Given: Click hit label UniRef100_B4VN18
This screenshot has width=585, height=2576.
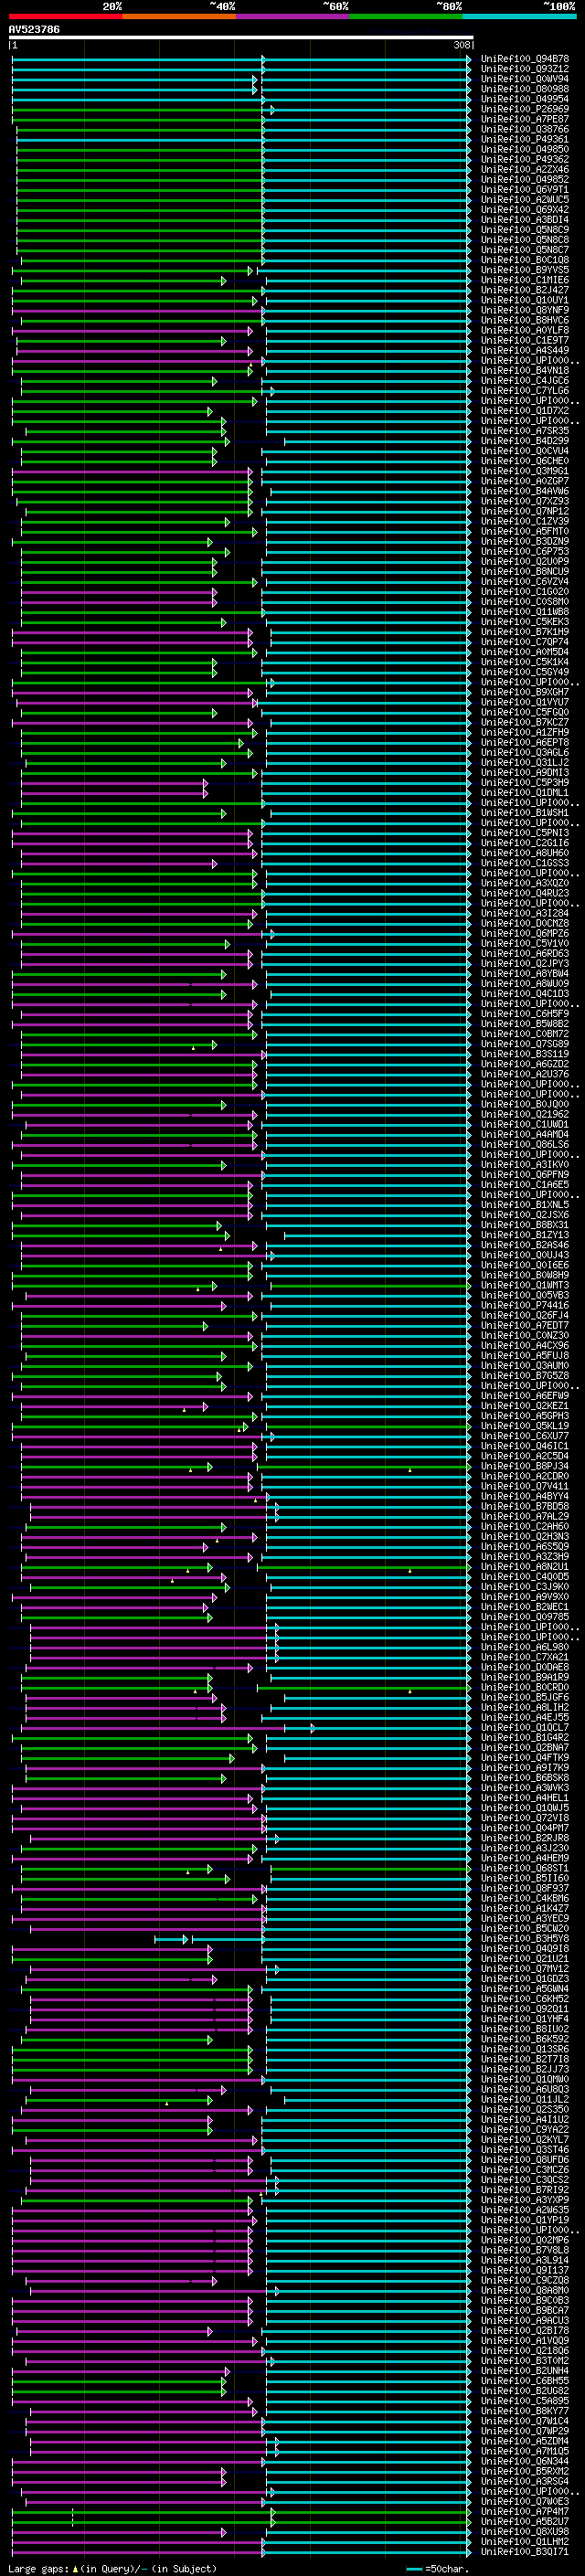Looking at the screenshot, I should [x=525, y=371].
